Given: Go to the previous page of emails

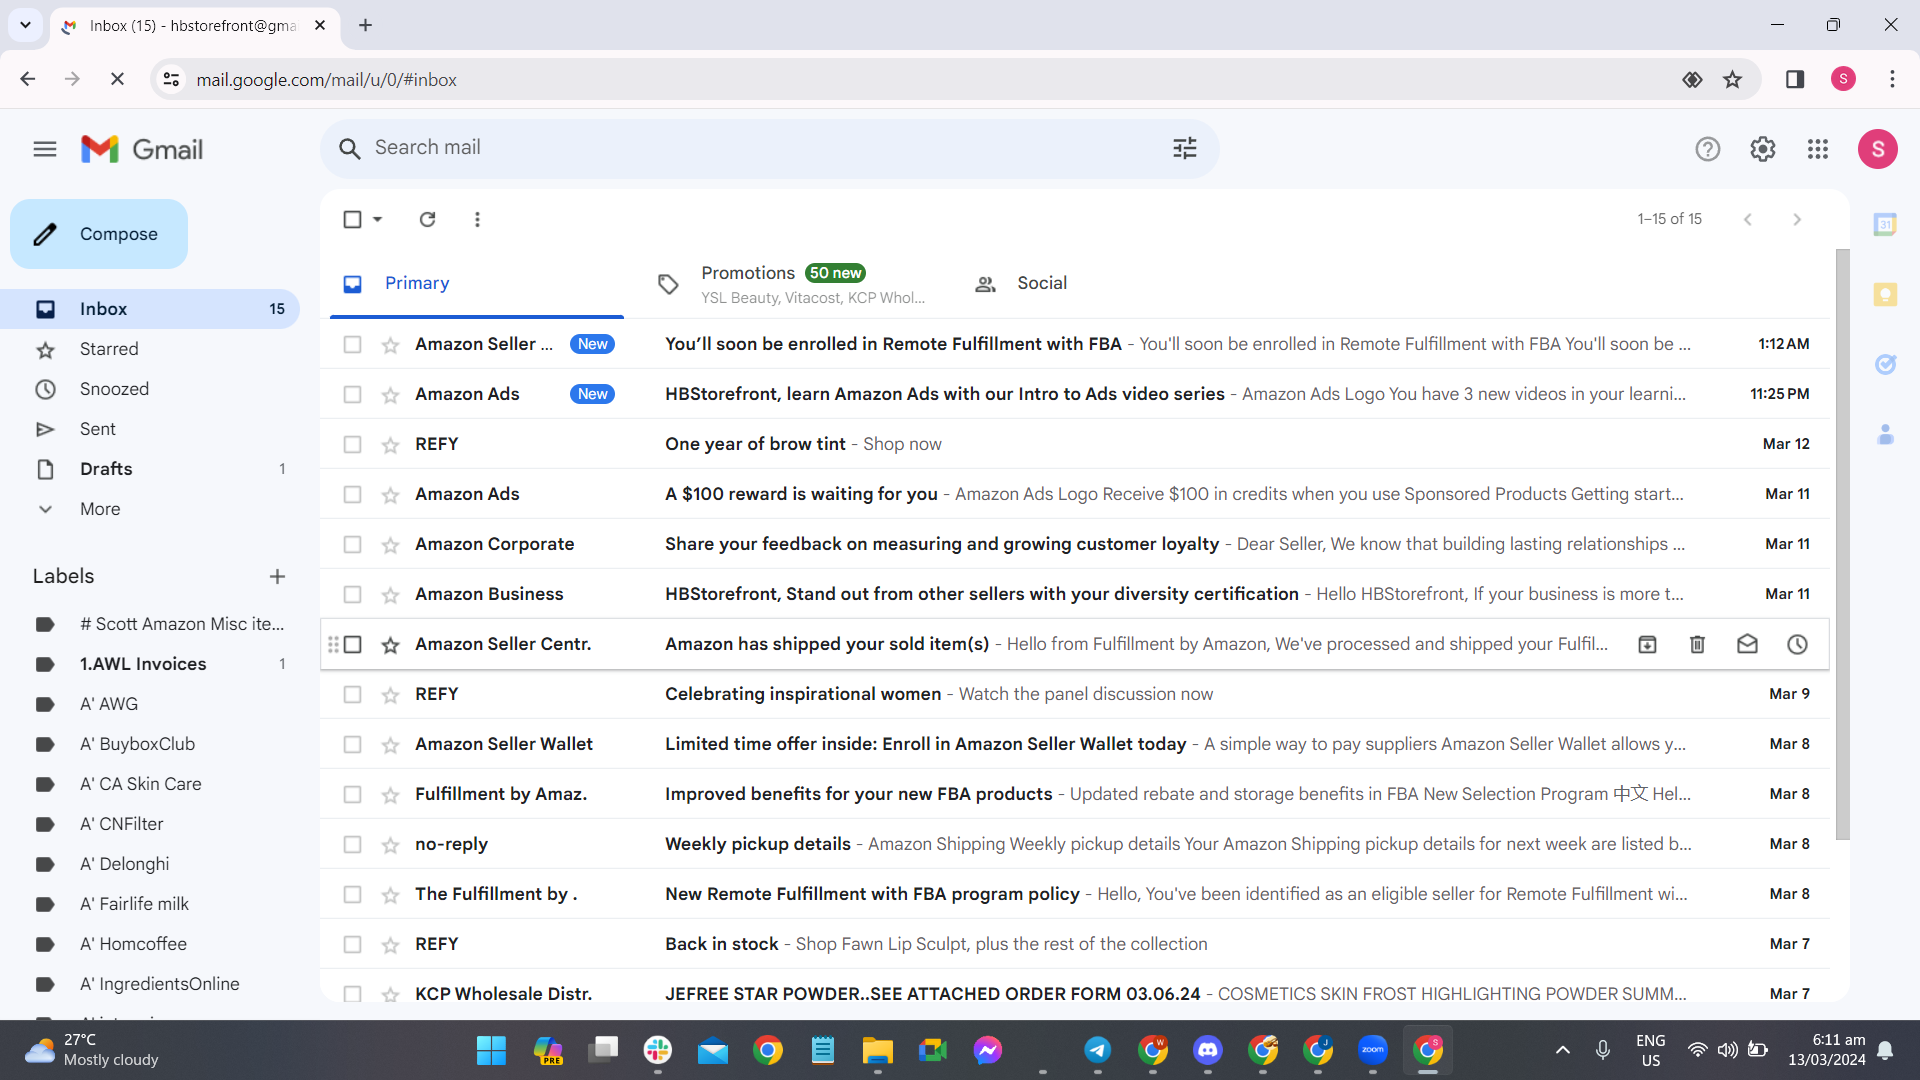Looking at the screenshot, I should 1747,219.
